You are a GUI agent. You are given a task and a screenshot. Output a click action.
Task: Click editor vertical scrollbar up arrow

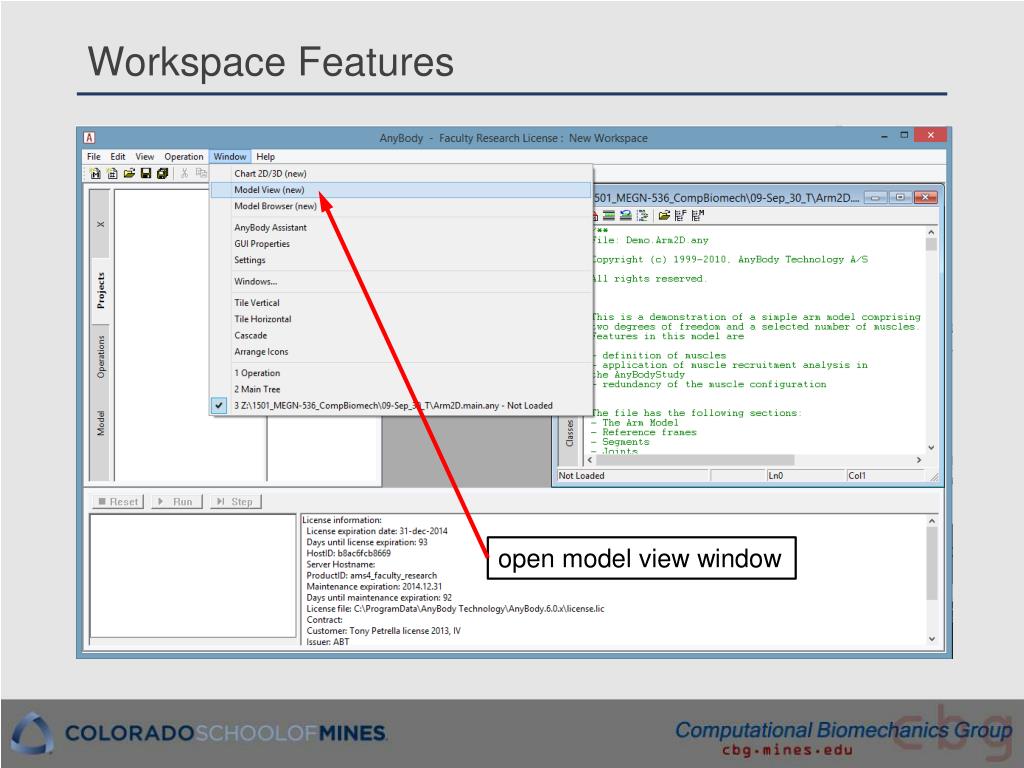[x=931, y=232]
